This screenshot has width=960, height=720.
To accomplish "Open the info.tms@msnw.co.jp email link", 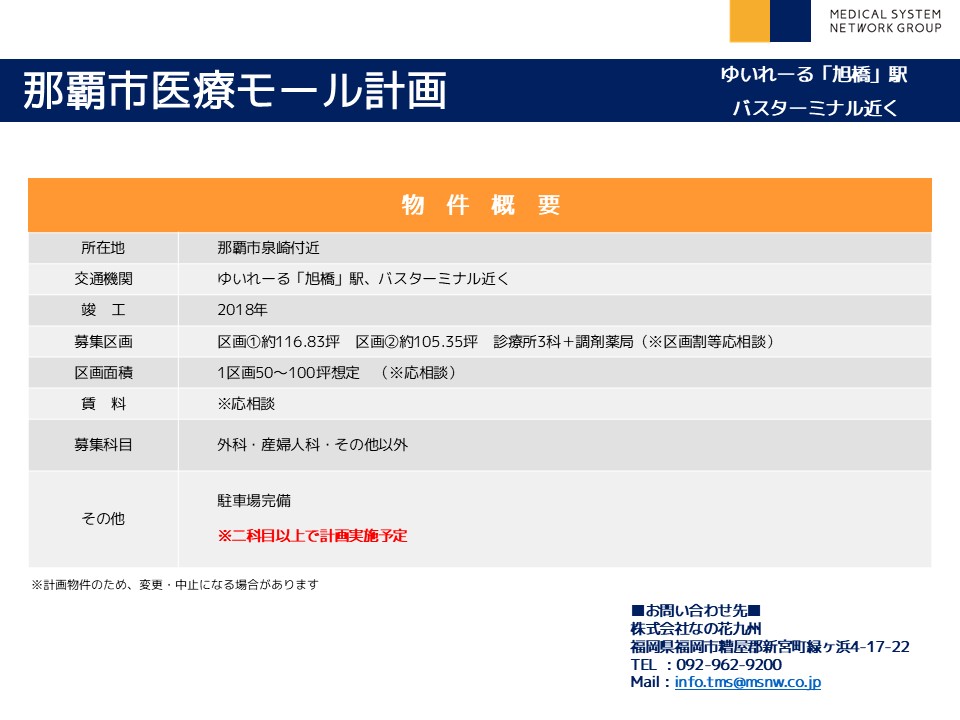I will pos(748,682).
